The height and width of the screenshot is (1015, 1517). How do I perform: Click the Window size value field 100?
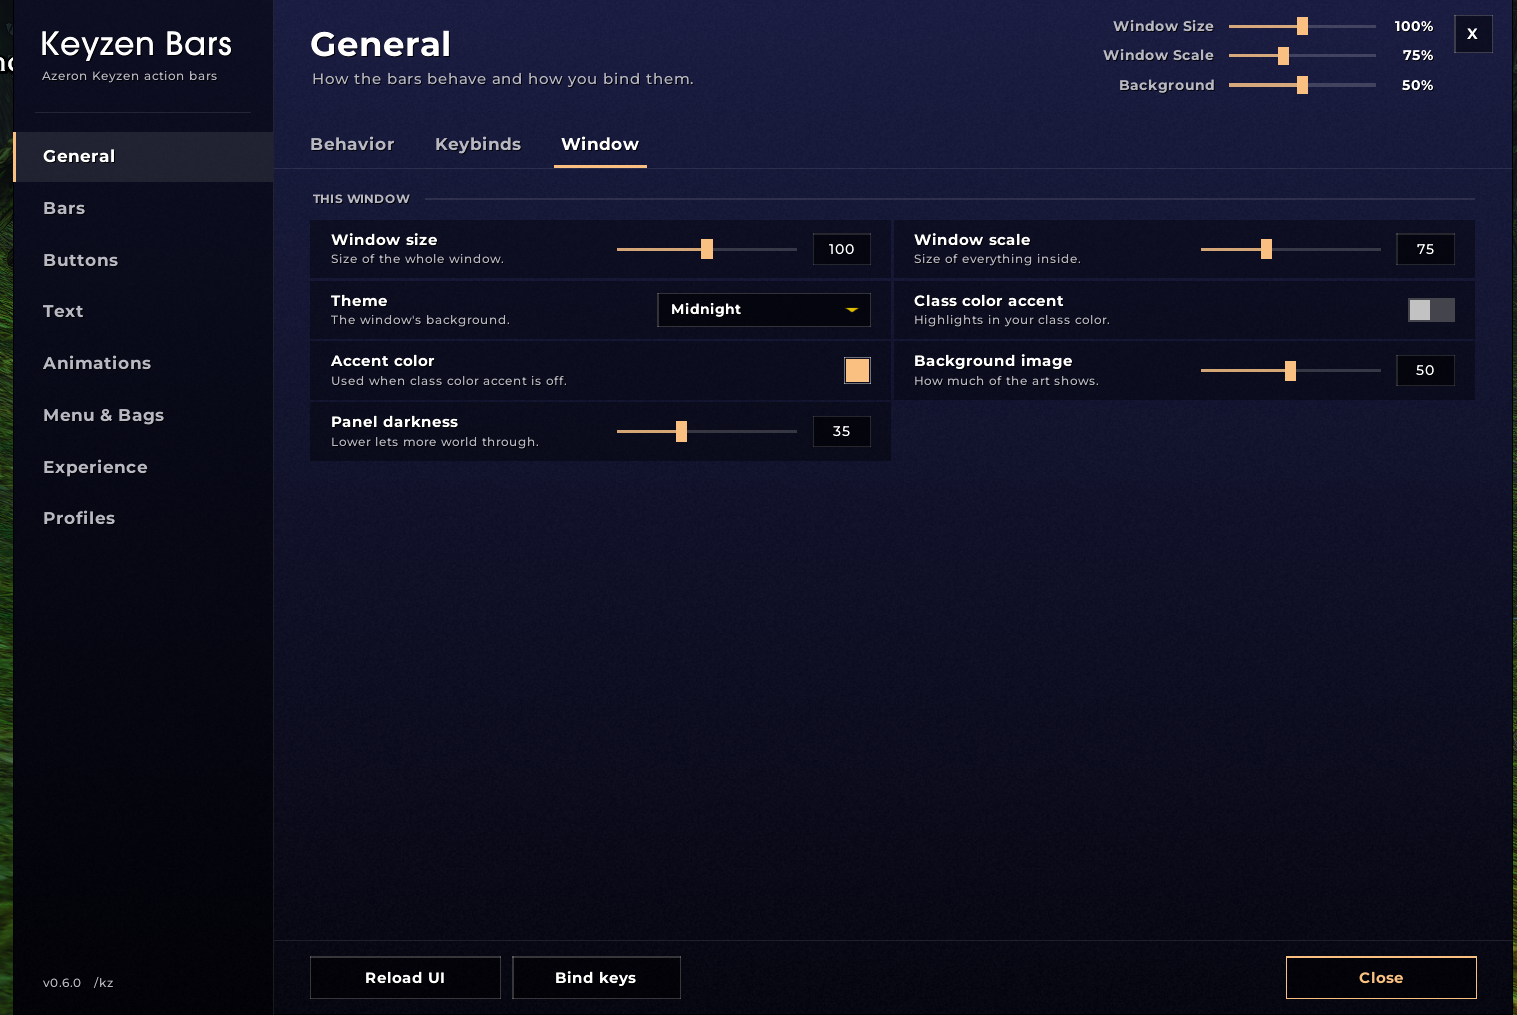point(842,249)
